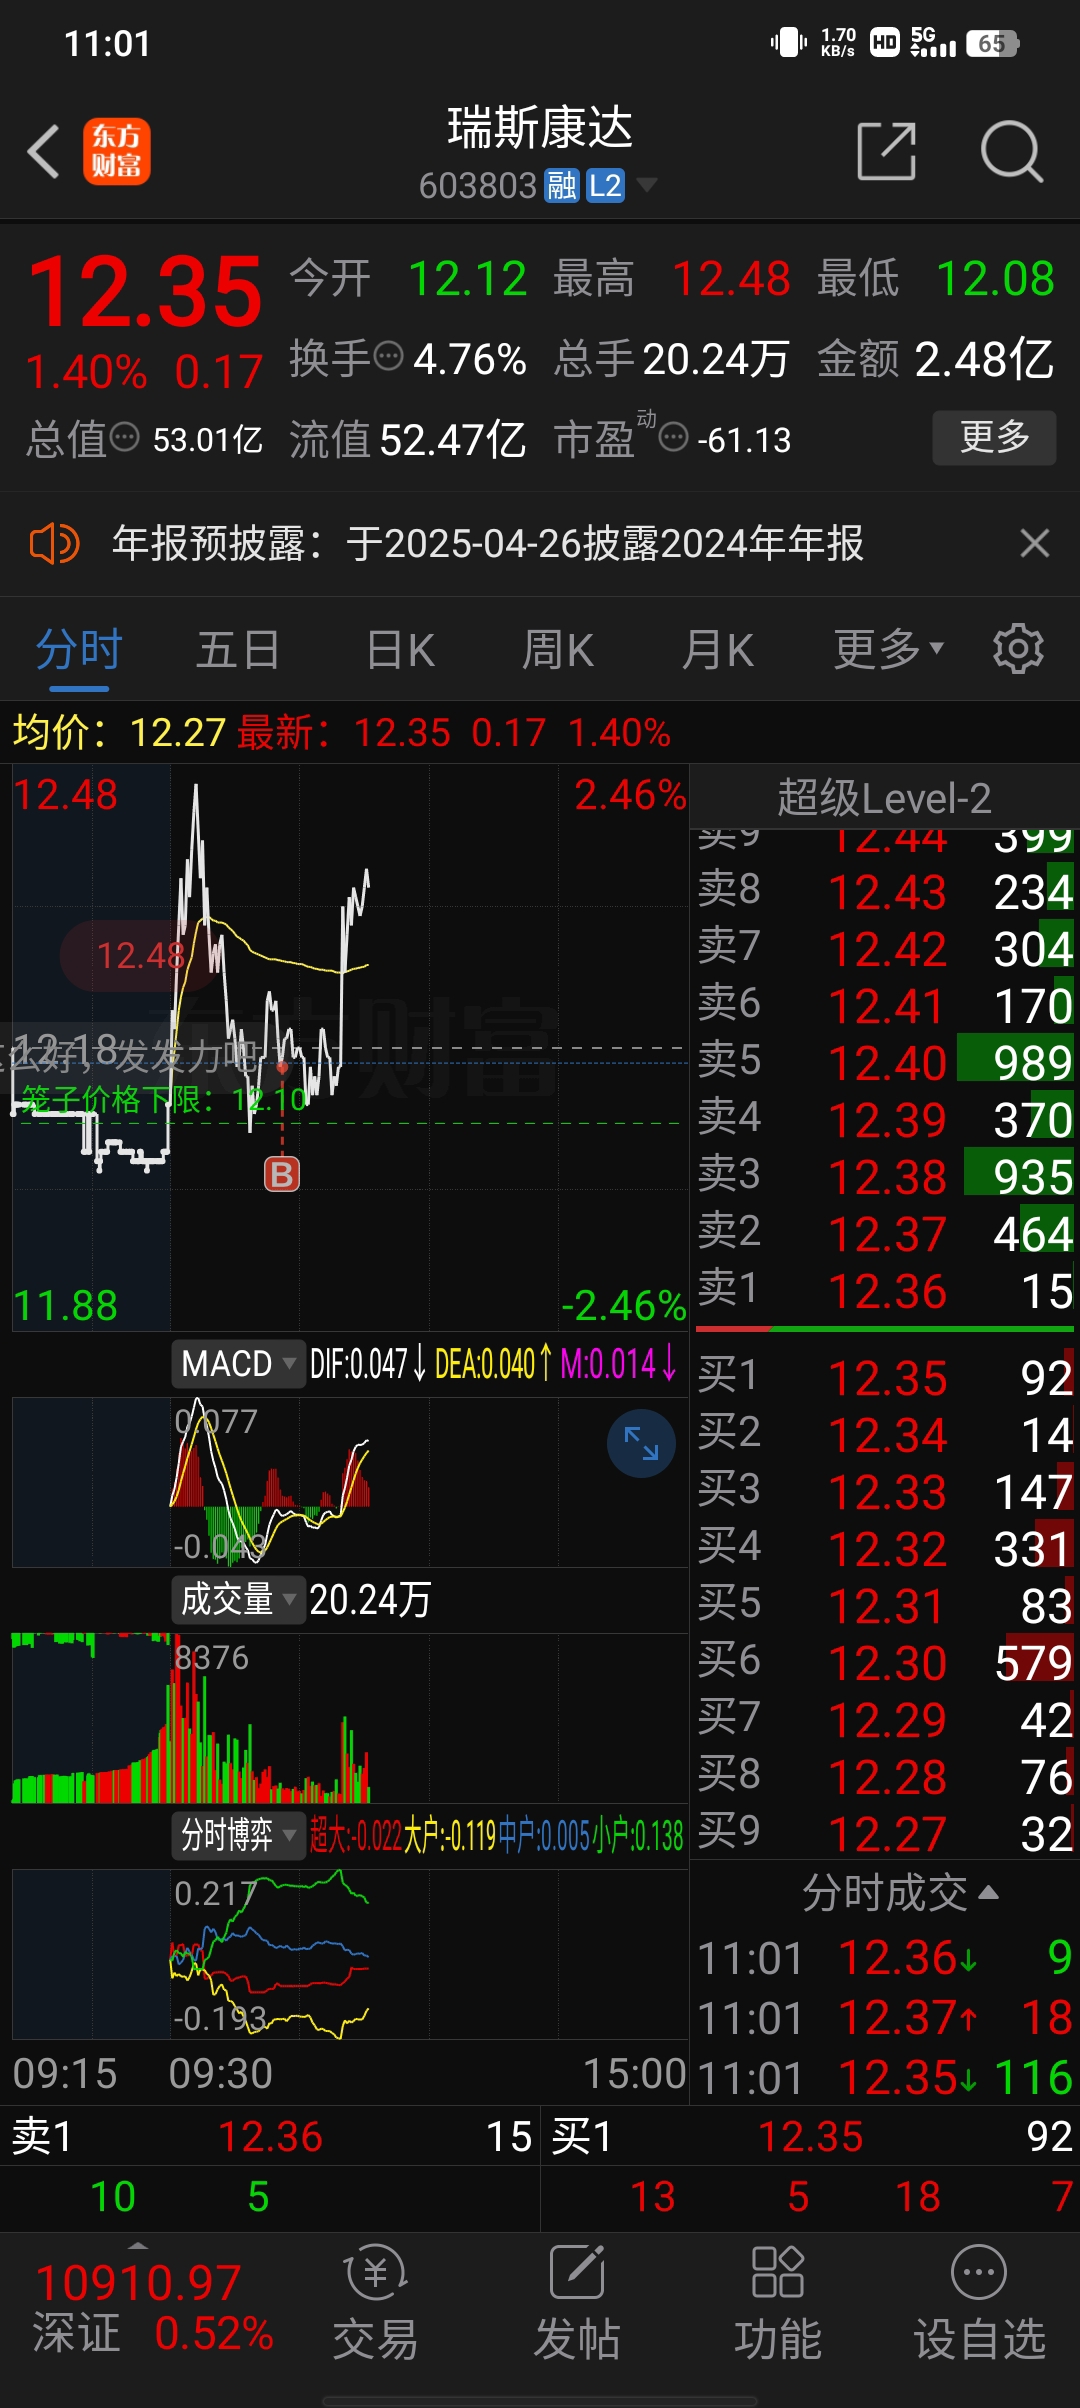Viewport: 1080px width, 2408px height.
Task: Tap the bottom 买1 12.35 quote bar
Action: coord(811,2137)
